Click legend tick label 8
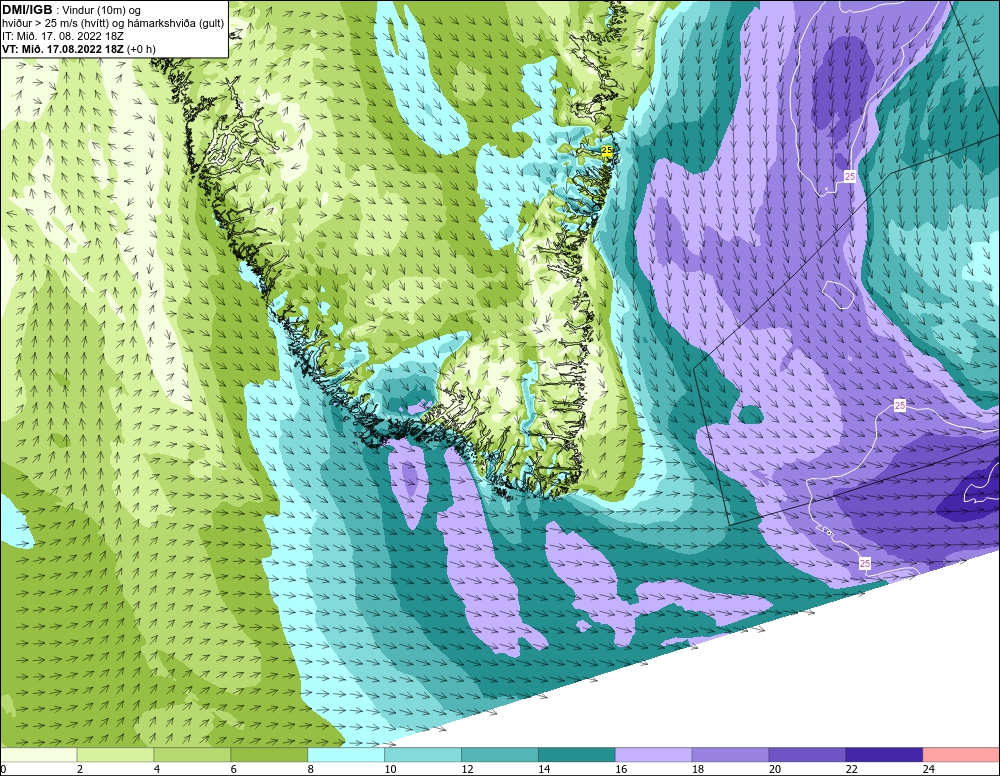The width and height of the screenshot is (1000, 776). click(x=311, y=769)
